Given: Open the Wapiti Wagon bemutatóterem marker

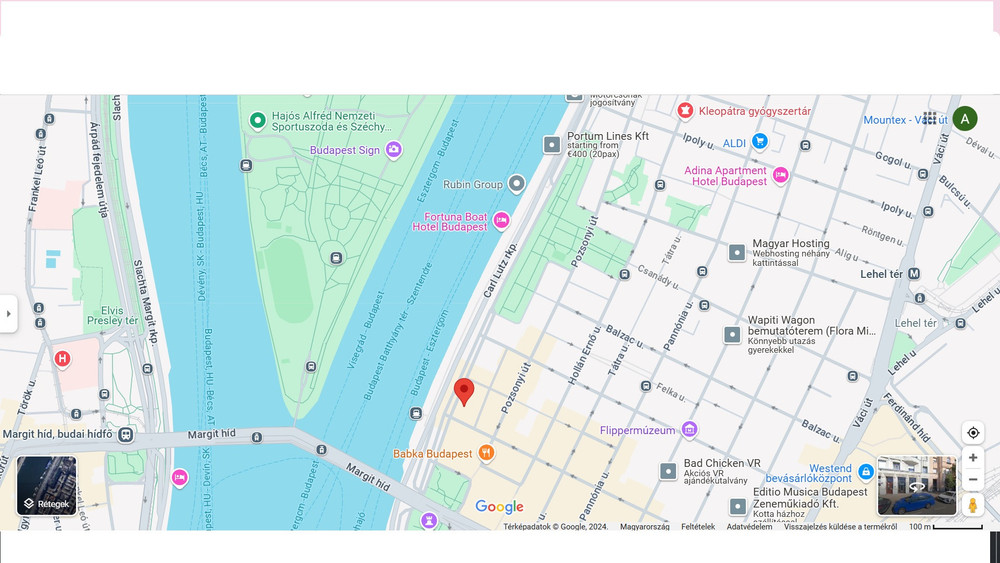Looking at the screenshot, I should tap(732, 334).
